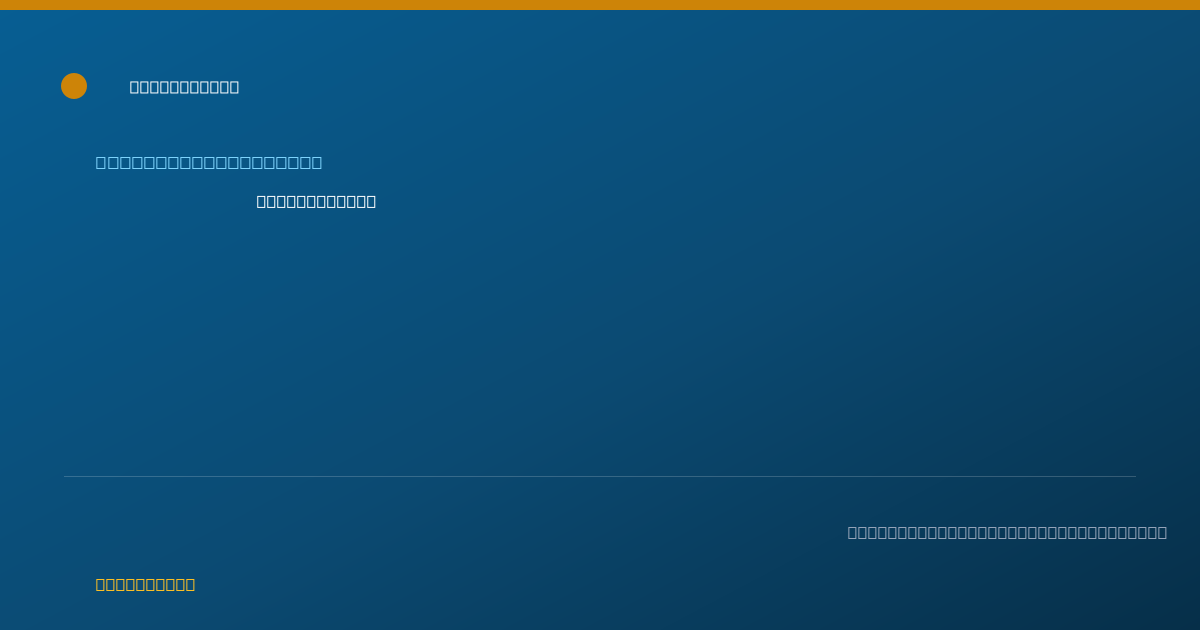
Task: Click the thin horizontal divider line
Action: (x=600, y=476)
